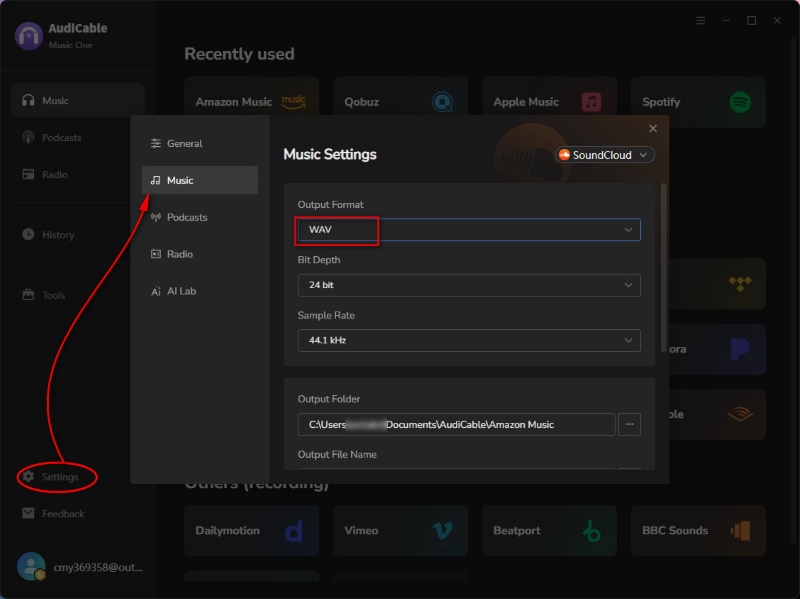Image resolution: width=800 pixels, height=599 pixels.
Task: Click the Output Folder path field
Action: 456,425
